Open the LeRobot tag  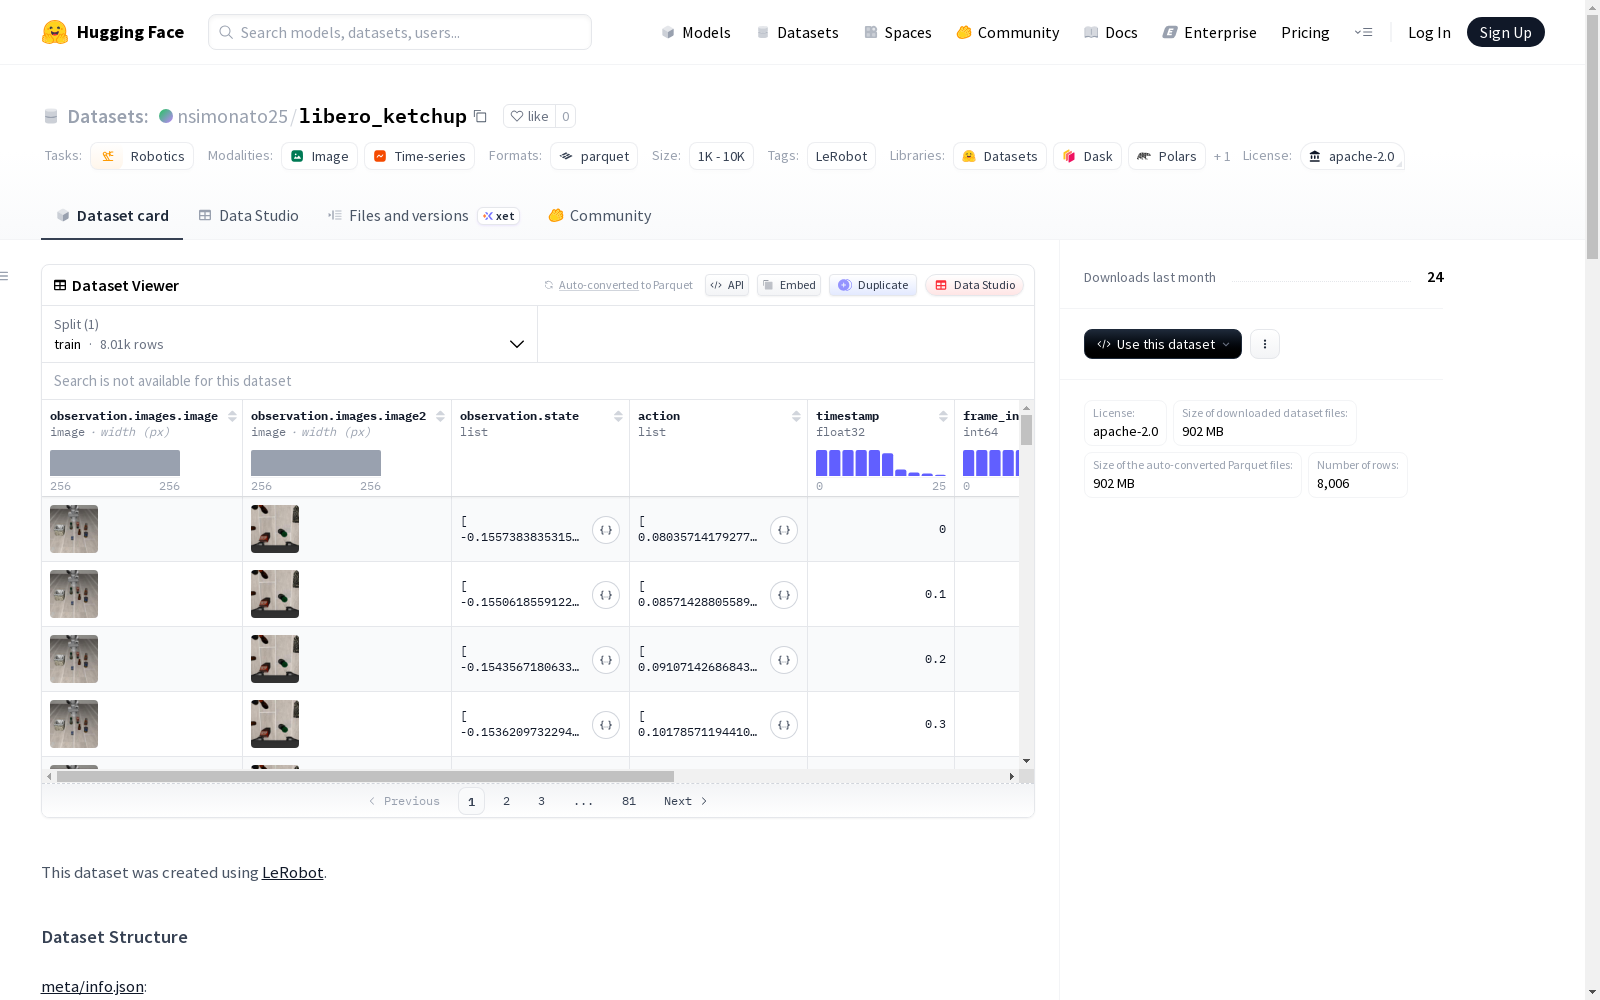pos(841,156)
